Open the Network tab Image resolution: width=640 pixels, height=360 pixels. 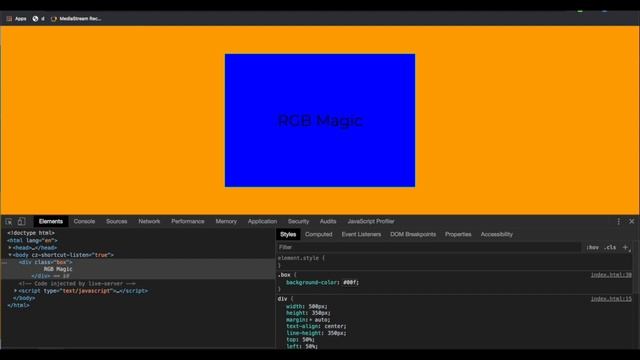(x=149, y=221)
